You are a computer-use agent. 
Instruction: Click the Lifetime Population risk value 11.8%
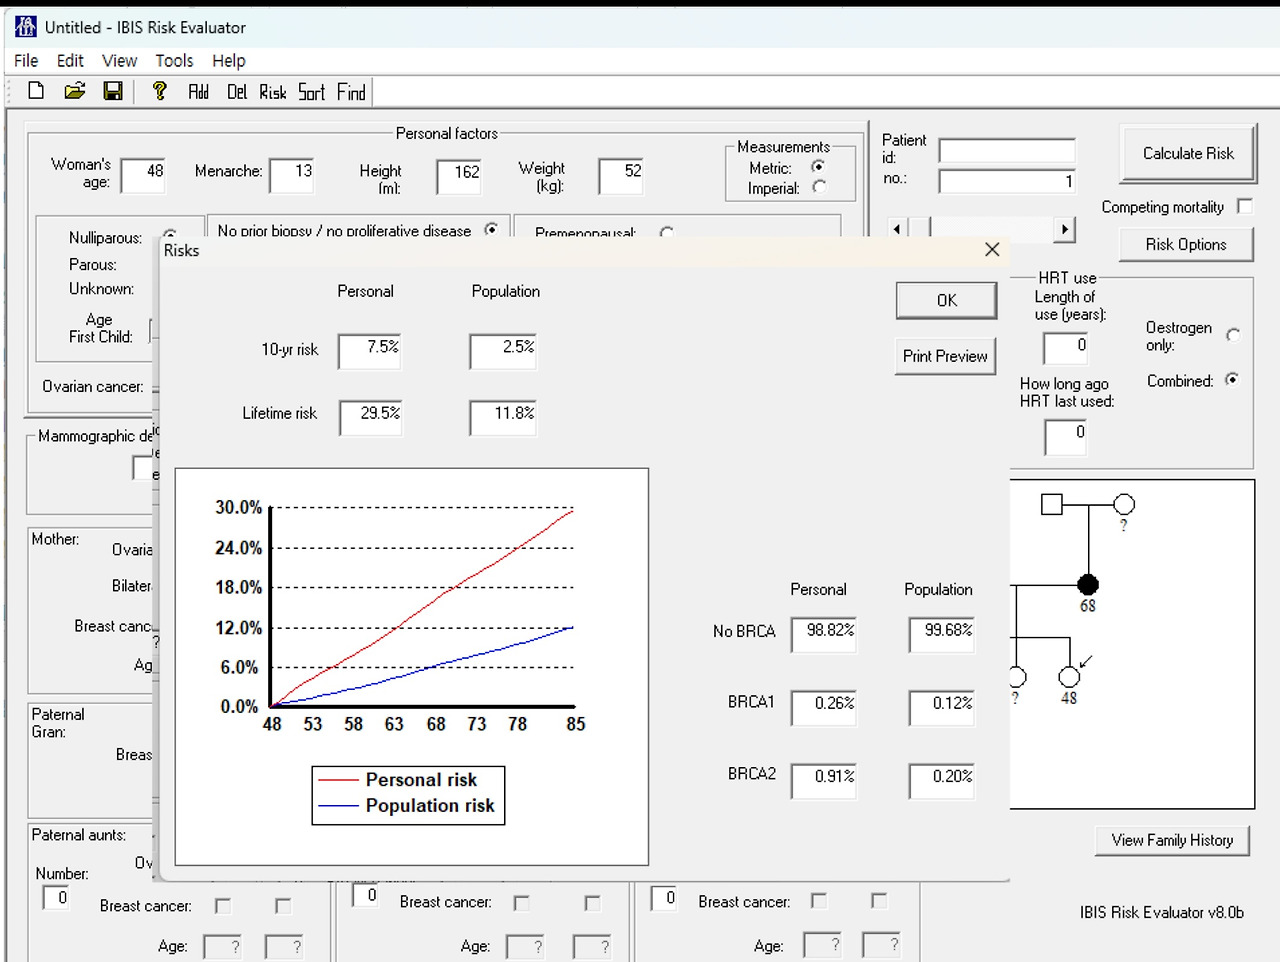pyautogui.click(x=503, y=417)
